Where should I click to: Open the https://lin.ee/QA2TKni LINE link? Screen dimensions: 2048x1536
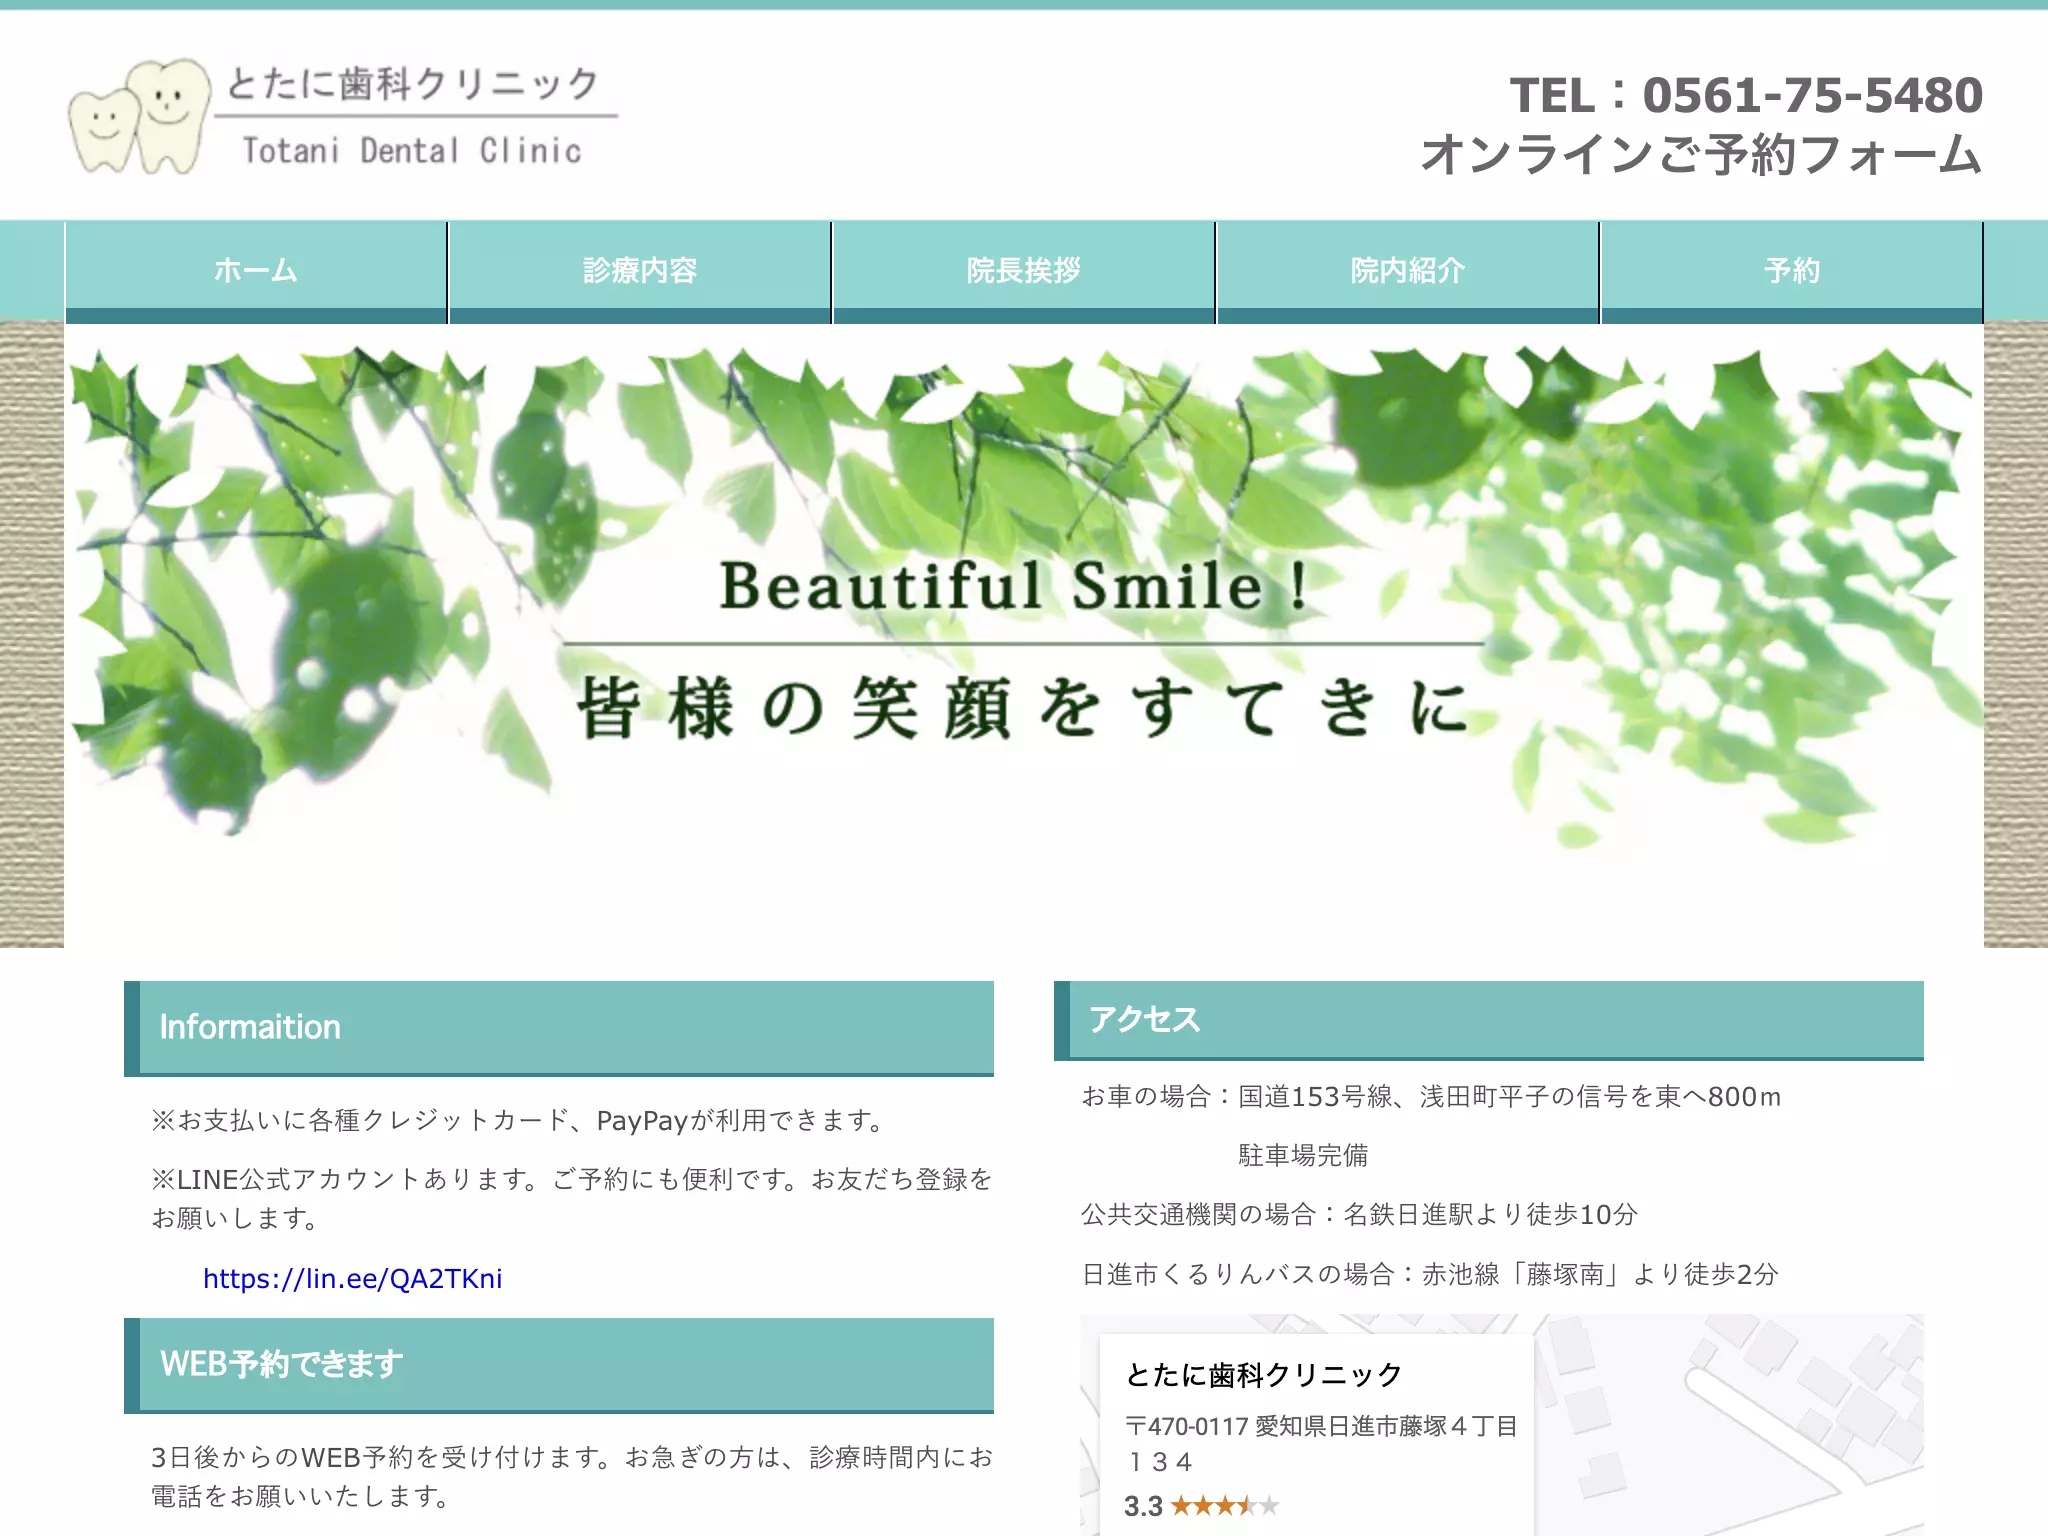(x=352, y=1278)
